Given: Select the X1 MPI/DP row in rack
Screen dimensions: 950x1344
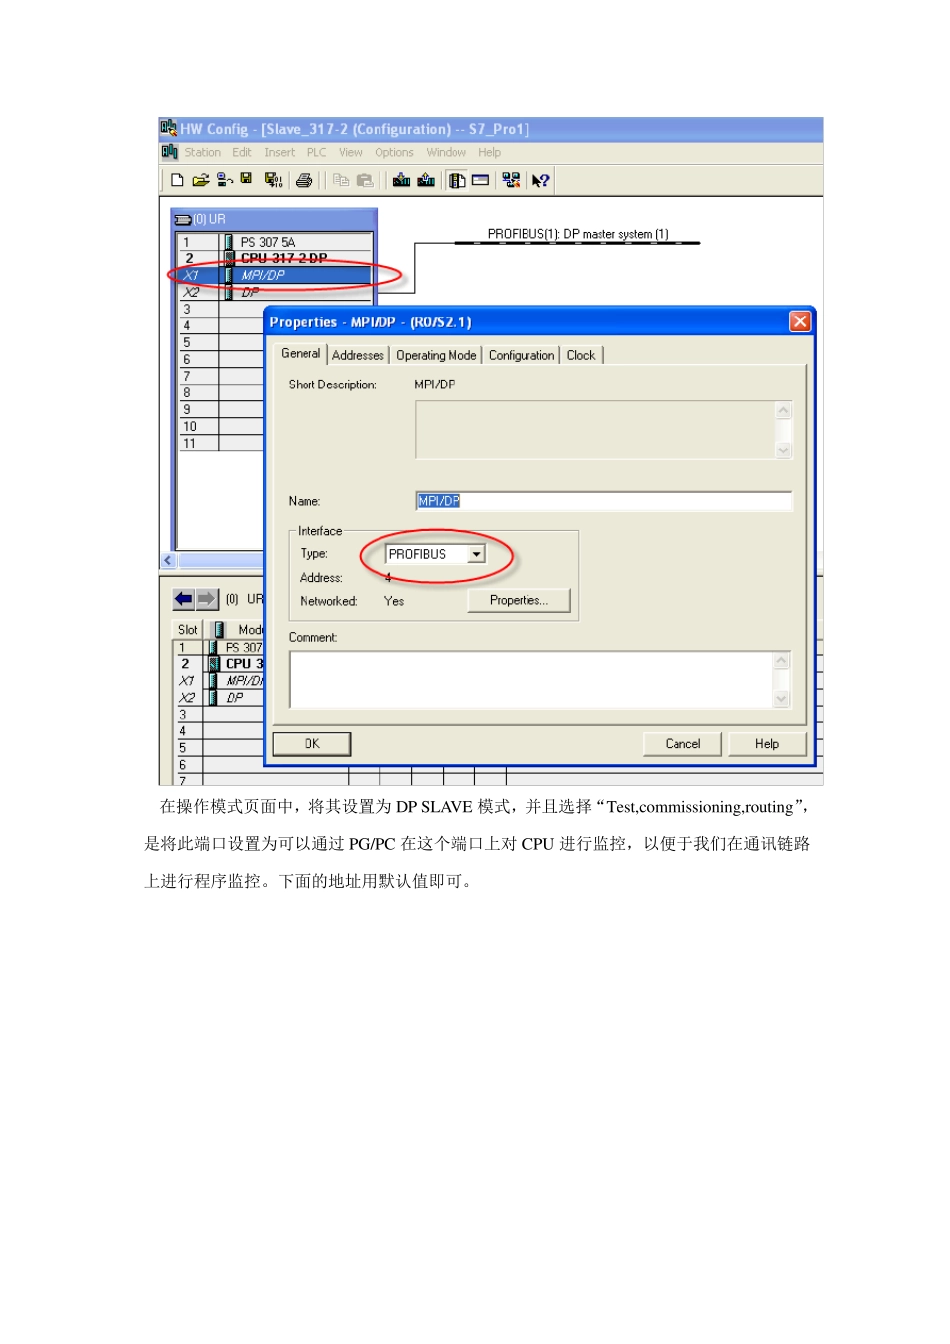Looking at the screenshot, I should [x=276, y=275].
